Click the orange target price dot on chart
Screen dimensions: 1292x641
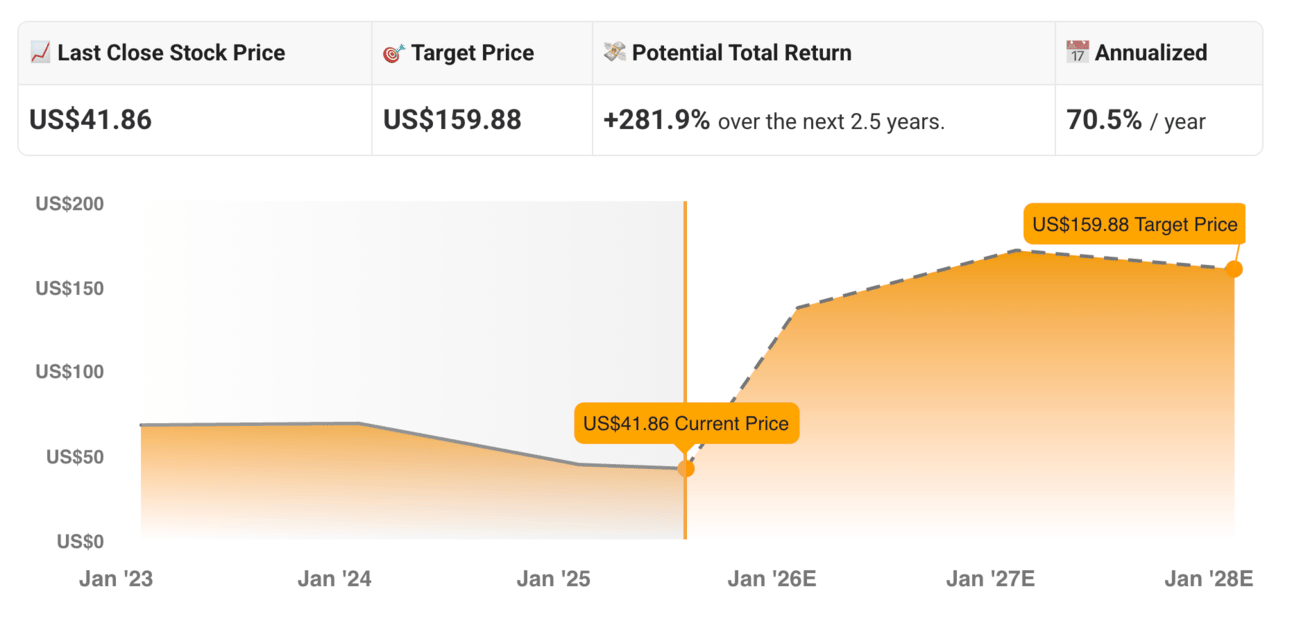point(1234,269)
